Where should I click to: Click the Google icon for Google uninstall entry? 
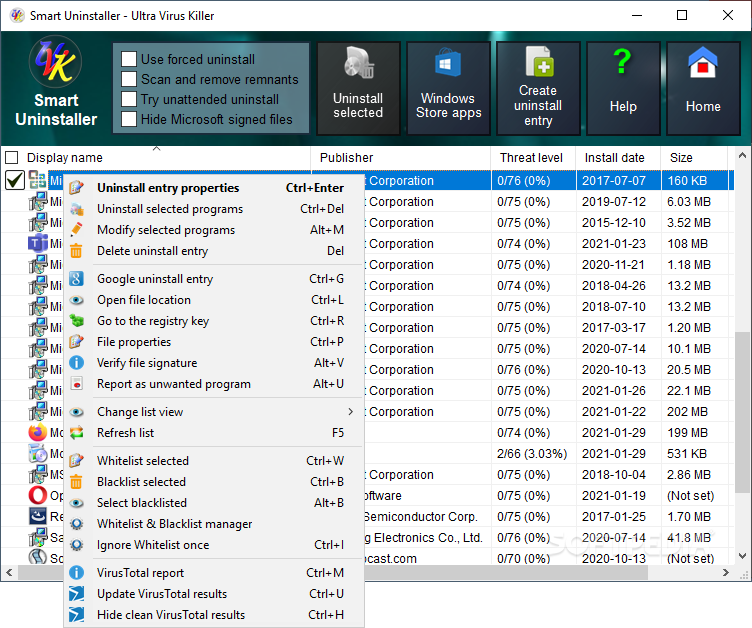point(77,279)
